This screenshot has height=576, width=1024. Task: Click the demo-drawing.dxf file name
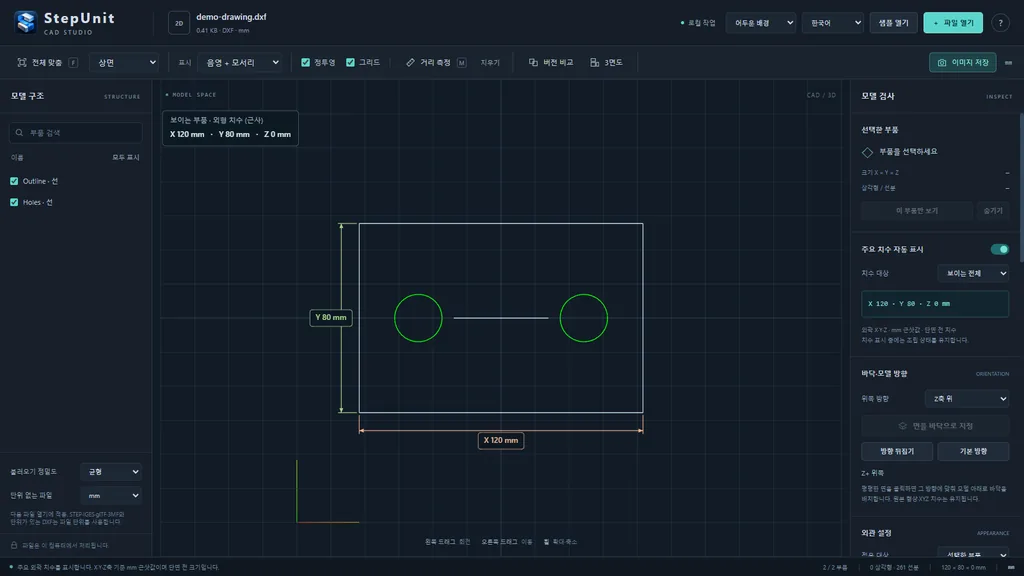tap(231, 17)
